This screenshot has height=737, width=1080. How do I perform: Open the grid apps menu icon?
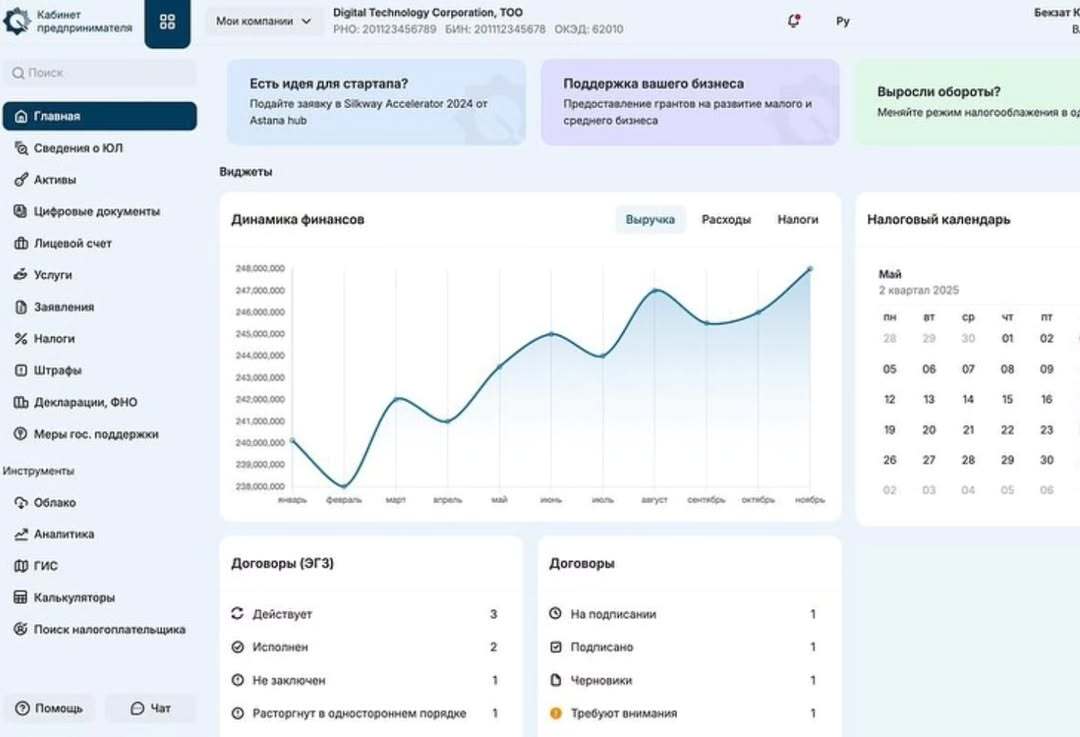[167, 22]
